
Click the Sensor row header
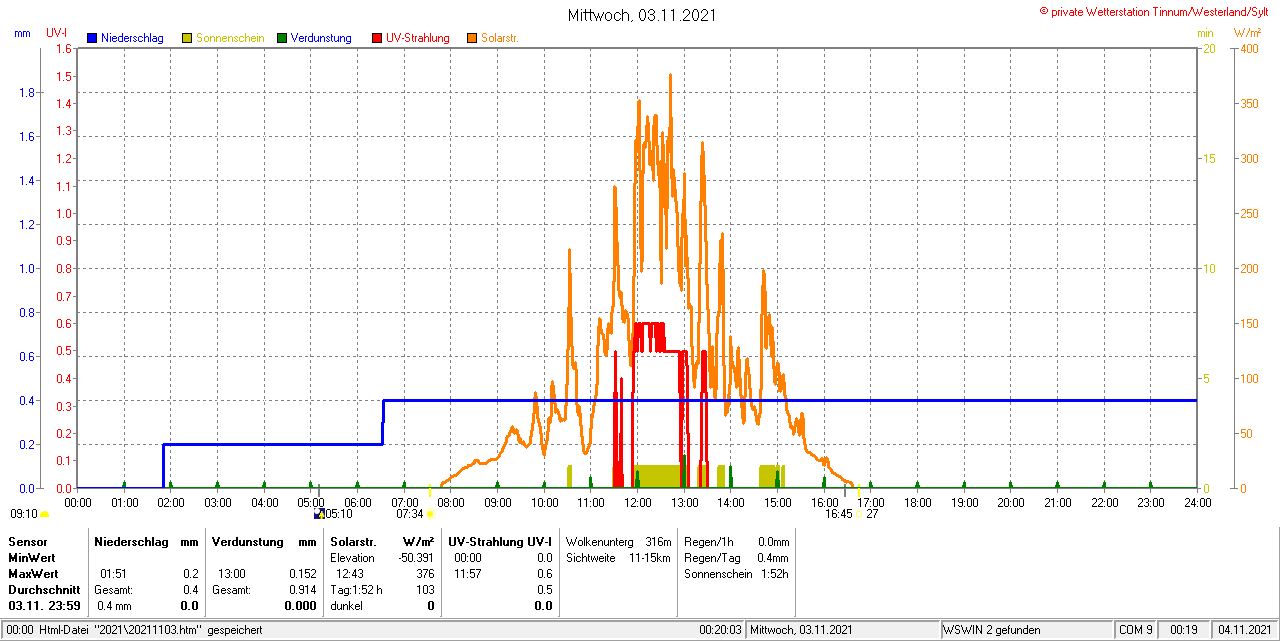click(x=27, y=541)
